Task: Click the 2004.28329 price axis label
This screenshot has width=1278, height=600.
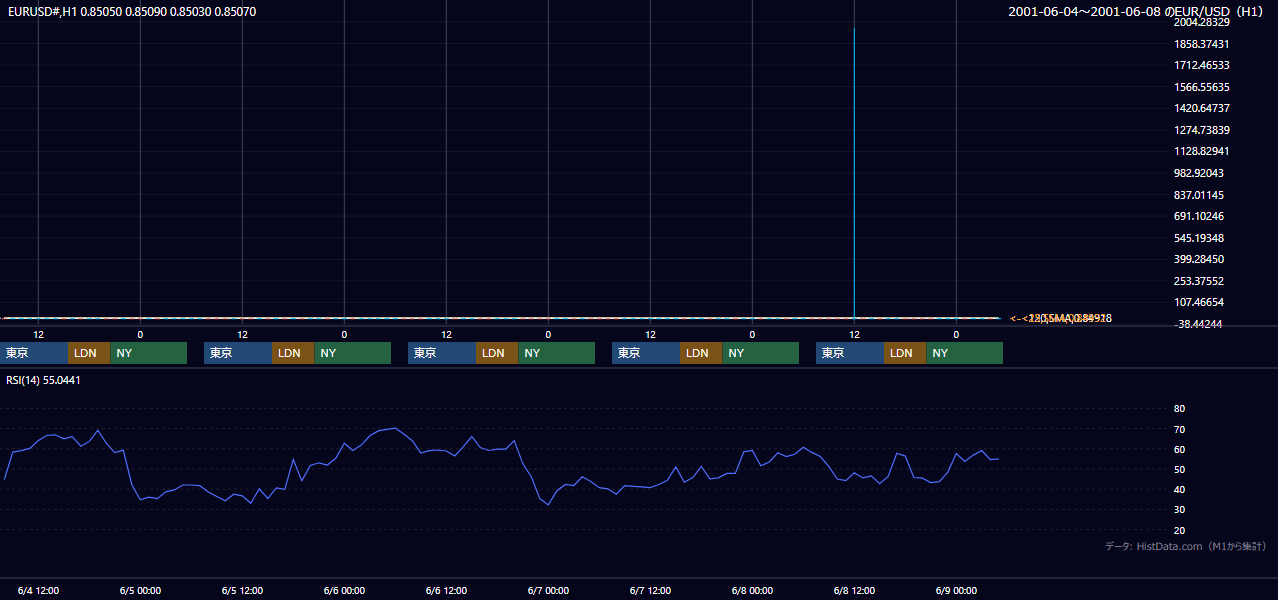Action: click(x=1202, y=22)
